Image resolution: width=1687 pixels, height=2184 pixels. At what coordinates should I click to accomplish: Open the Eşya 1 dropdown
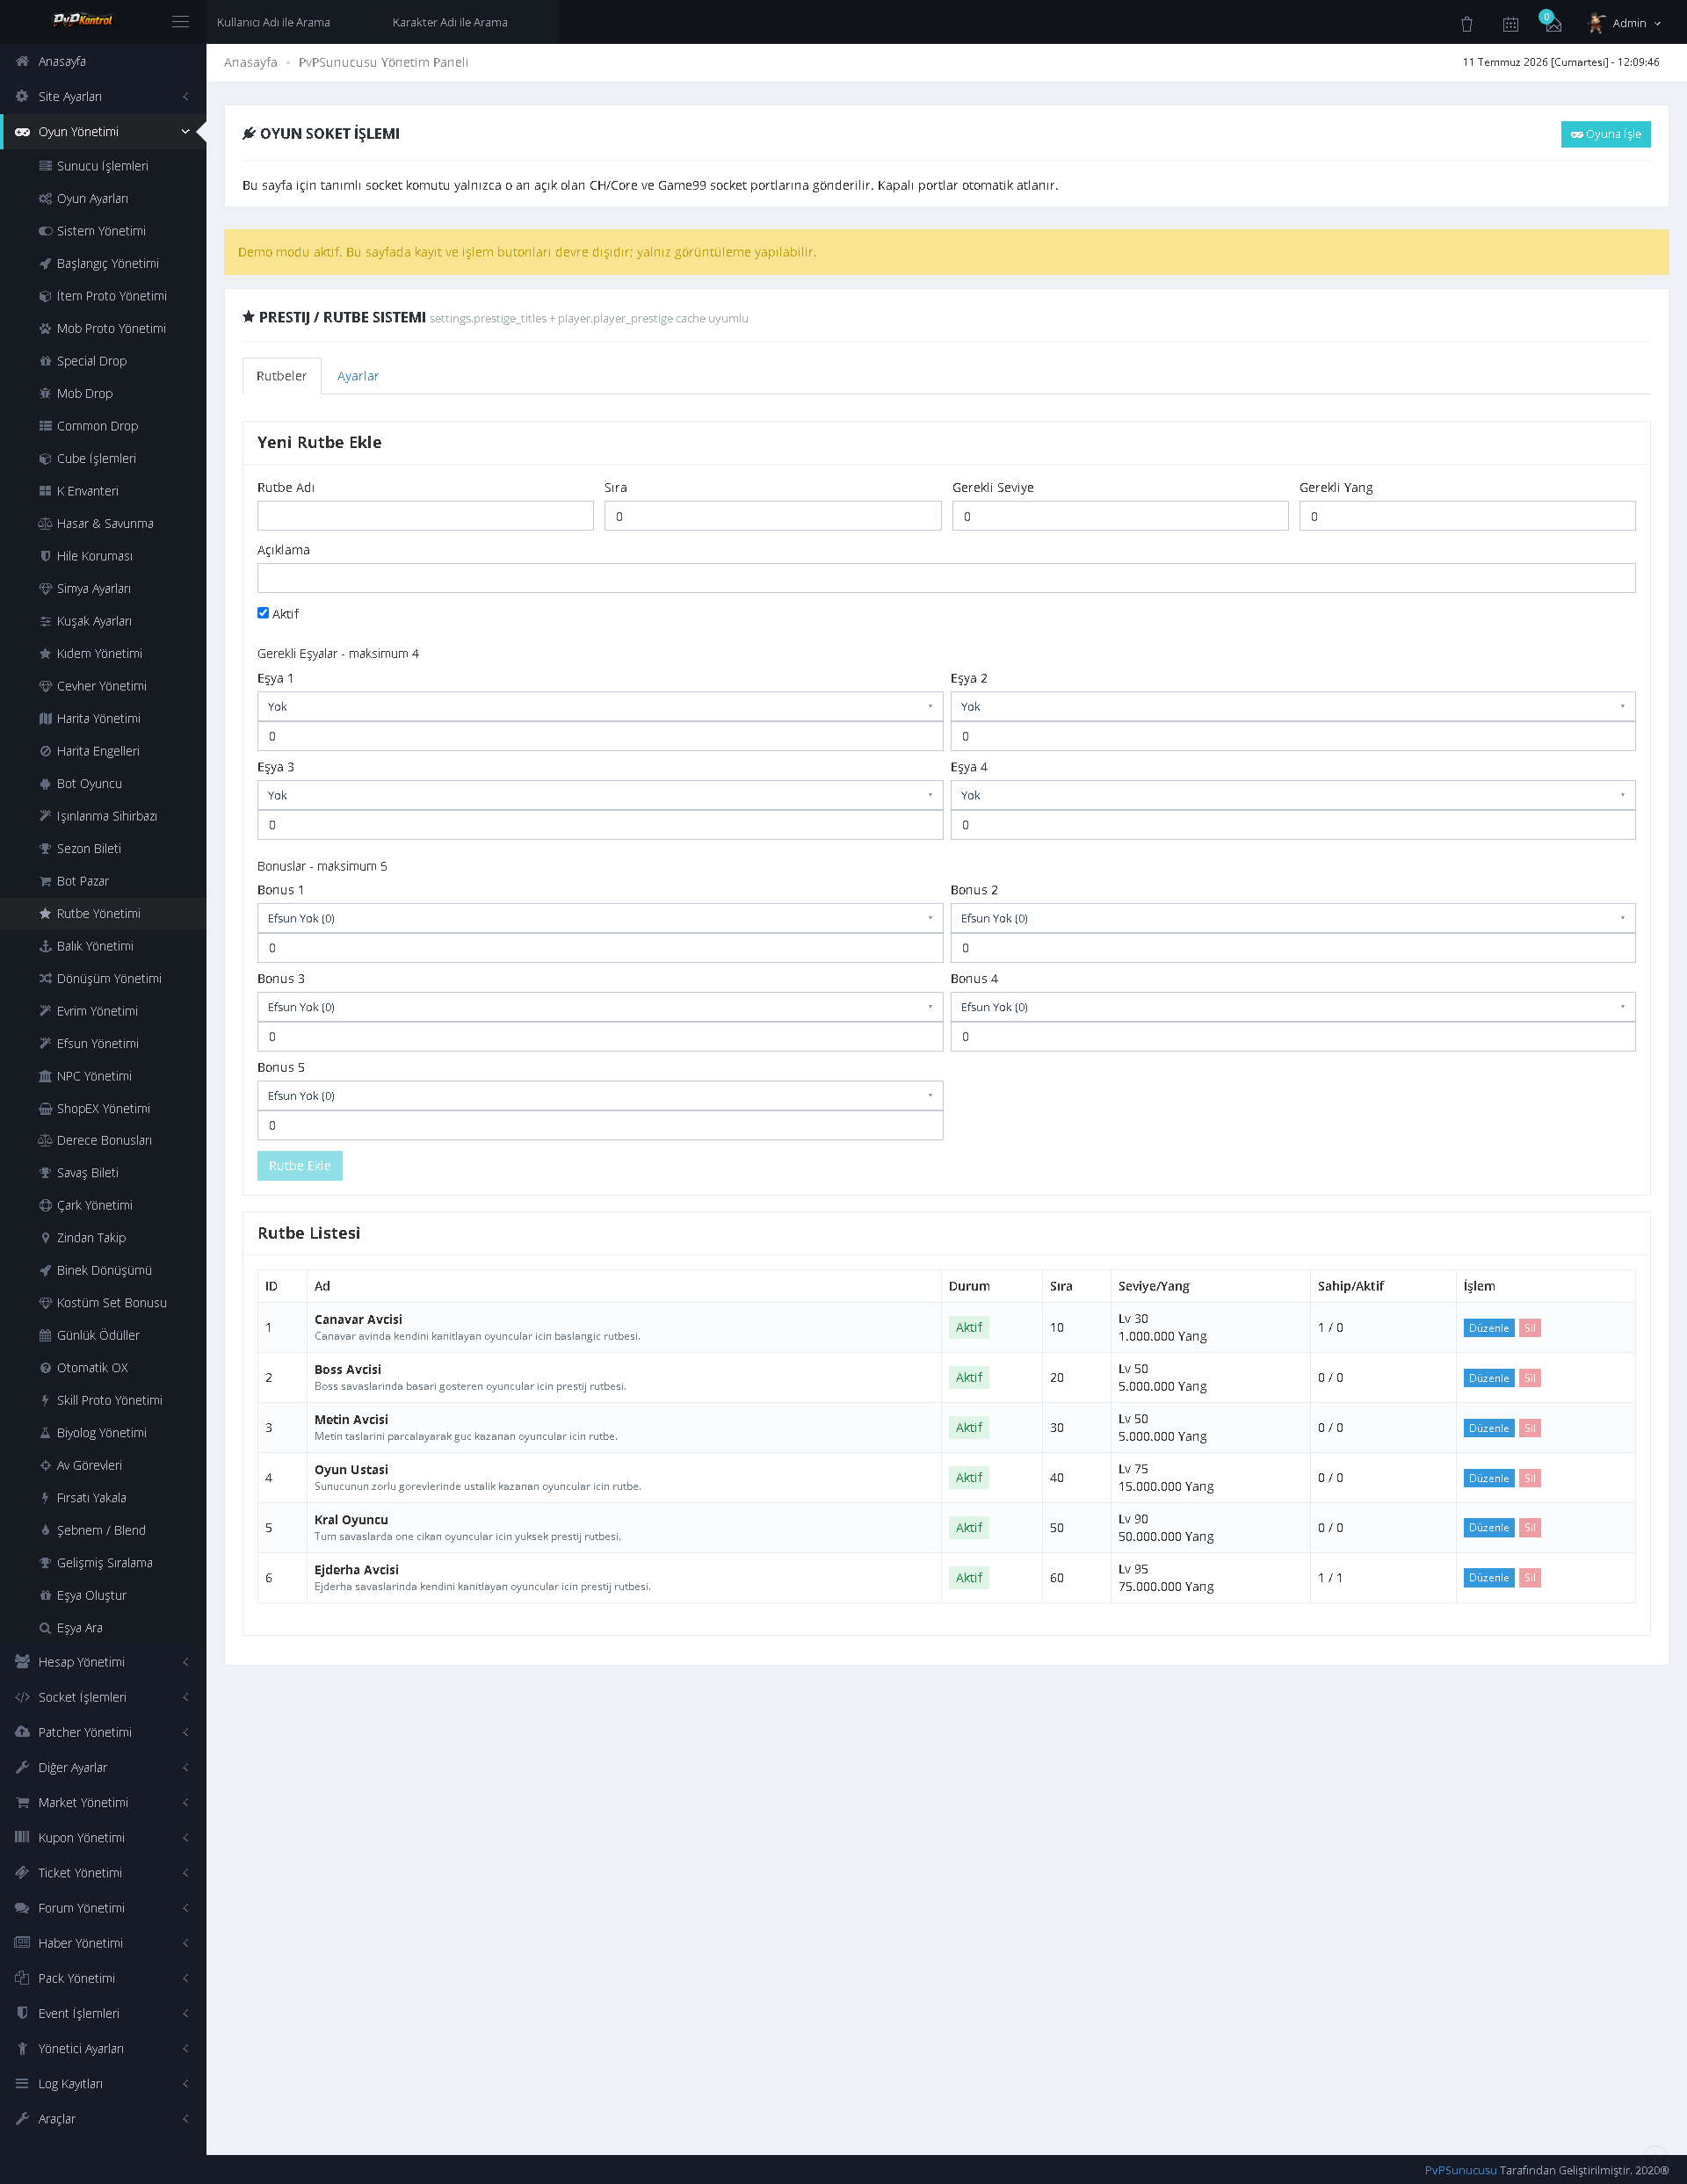coord(600,706)
